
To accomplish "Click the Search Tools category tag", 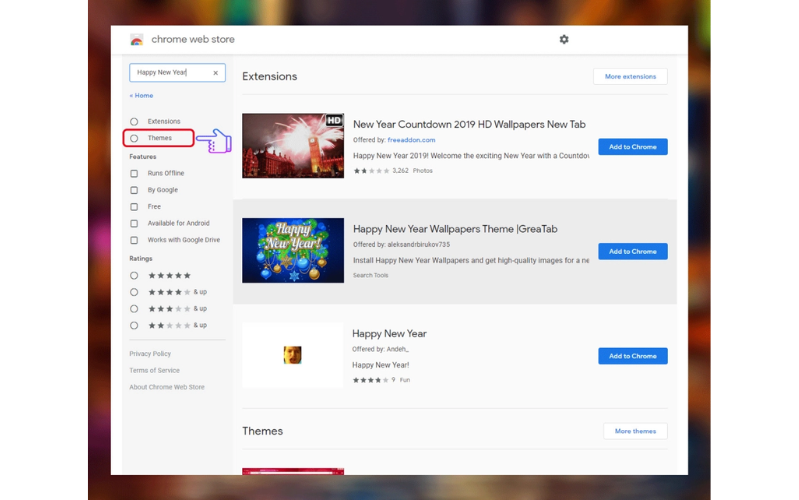I will (370, 275).
